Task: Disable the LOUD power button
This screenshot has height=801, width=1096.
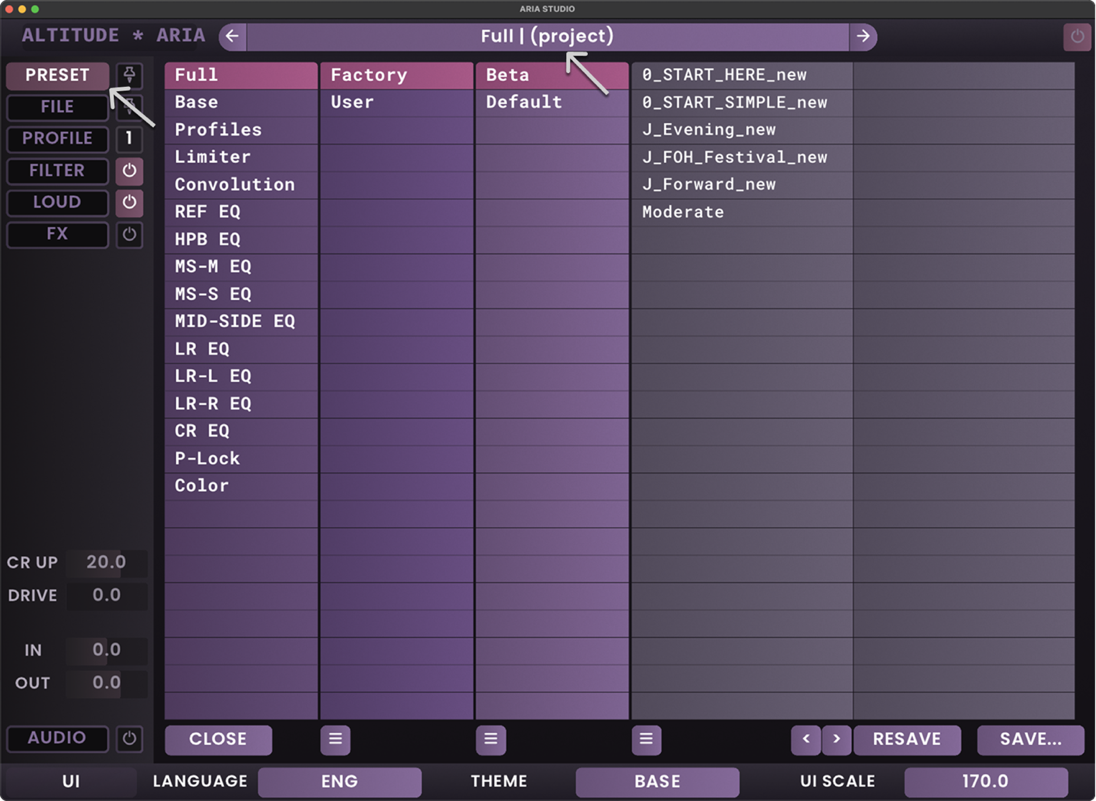Action: point(129,203)
